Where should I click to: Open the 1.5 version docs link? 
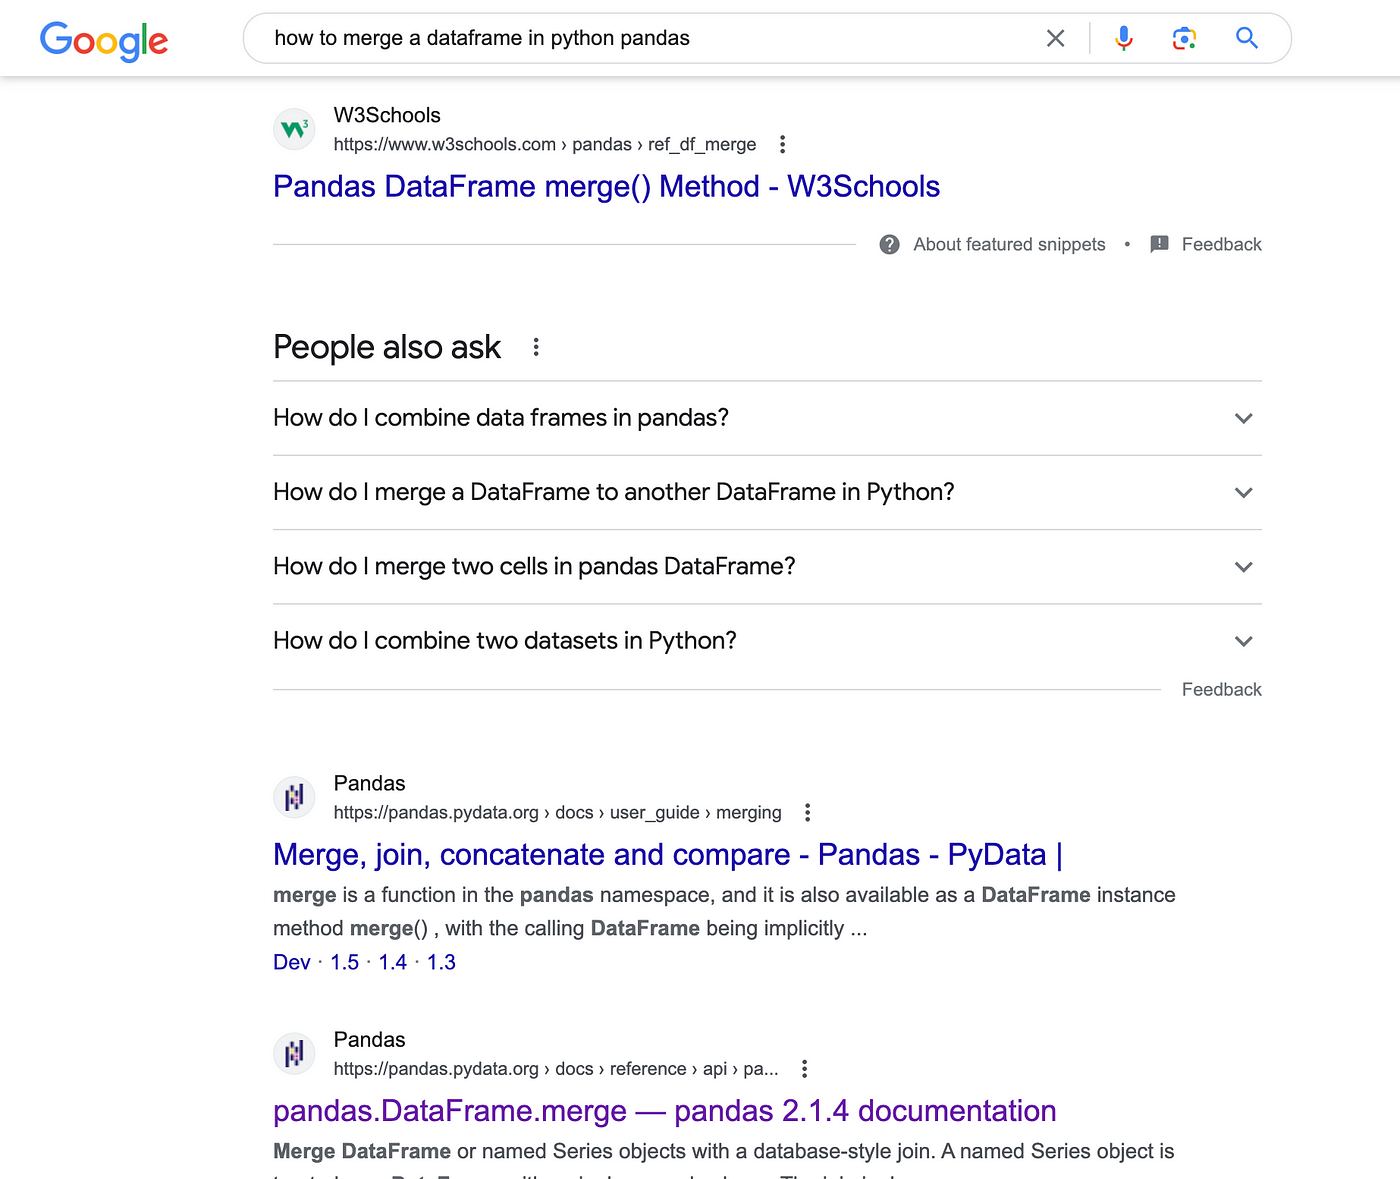coord(344,962)
